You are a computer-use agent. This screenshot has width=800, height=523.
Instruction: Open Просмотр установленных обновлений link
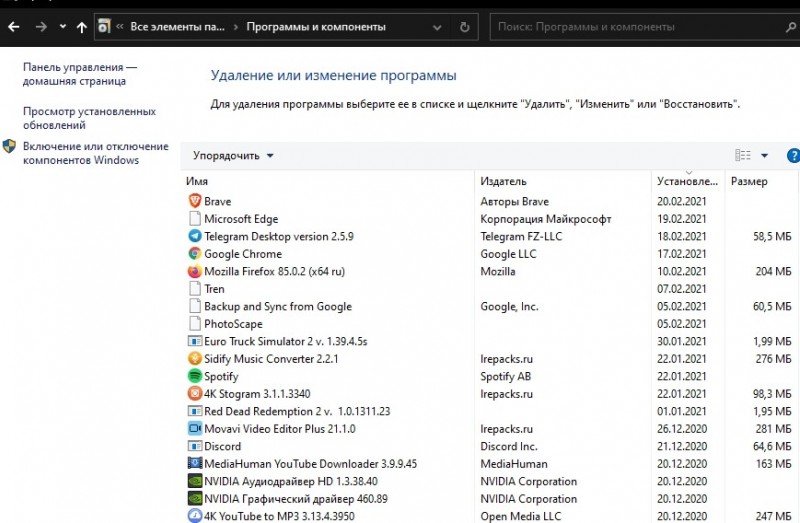tap(89, 118)
